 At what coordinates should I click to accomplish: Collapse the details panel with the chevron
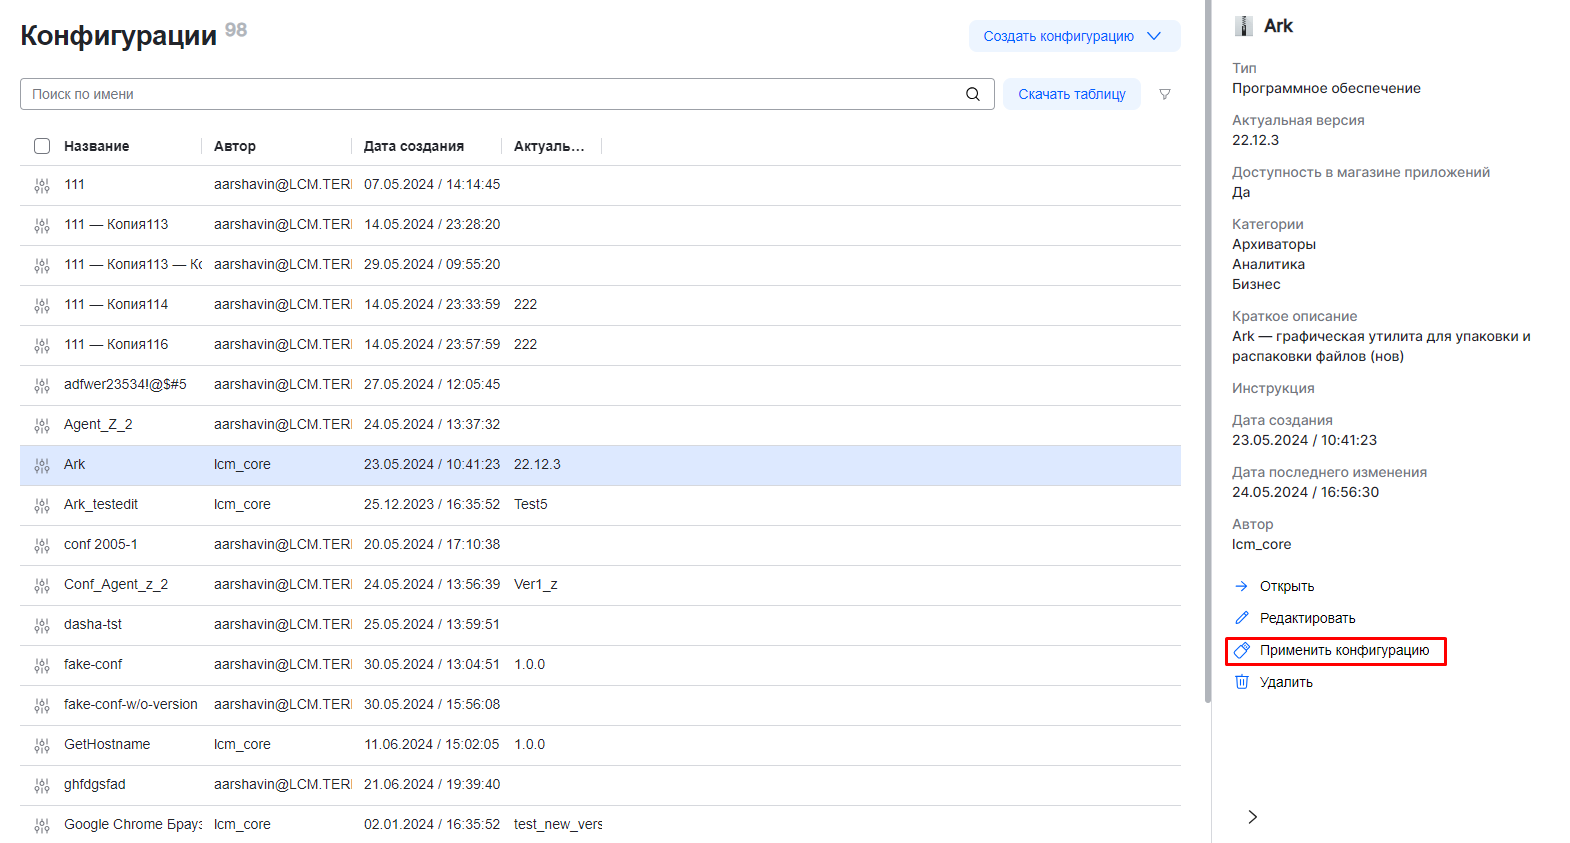[1252, 817]
